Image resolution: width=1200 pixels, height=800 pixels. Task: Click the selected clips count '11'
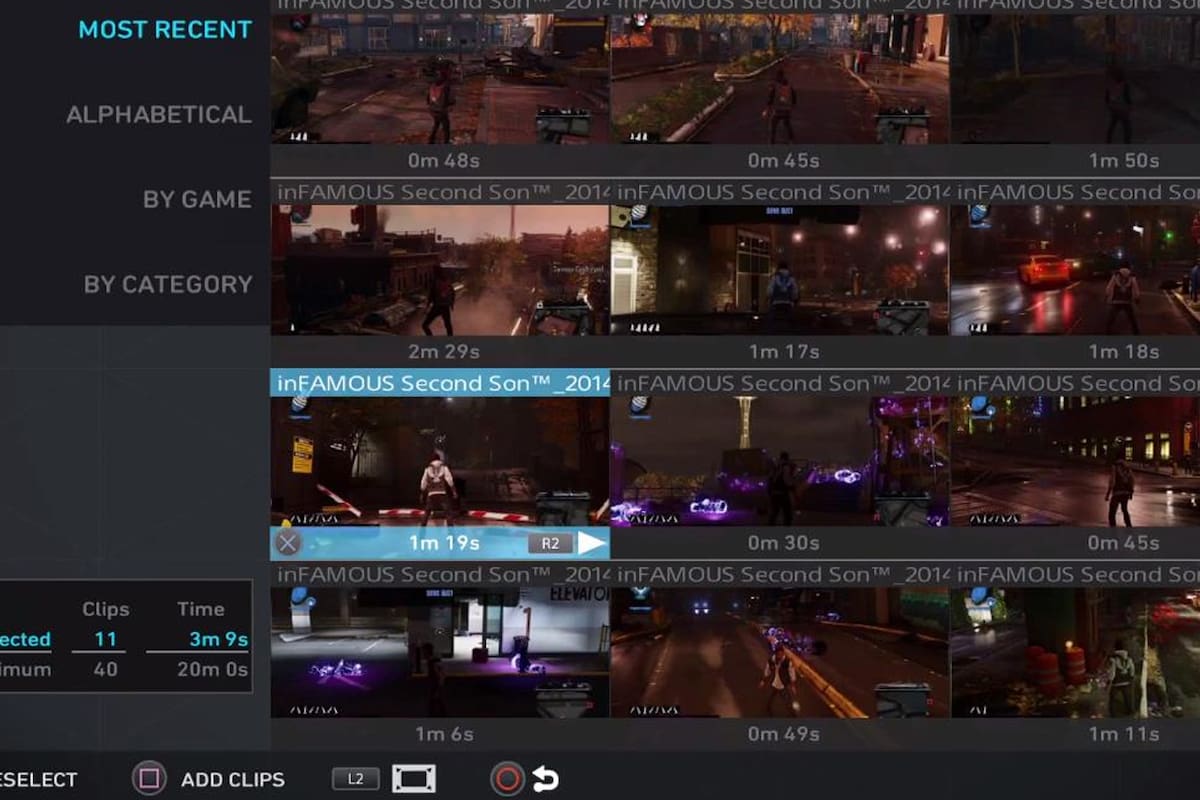tap(105, 639)
